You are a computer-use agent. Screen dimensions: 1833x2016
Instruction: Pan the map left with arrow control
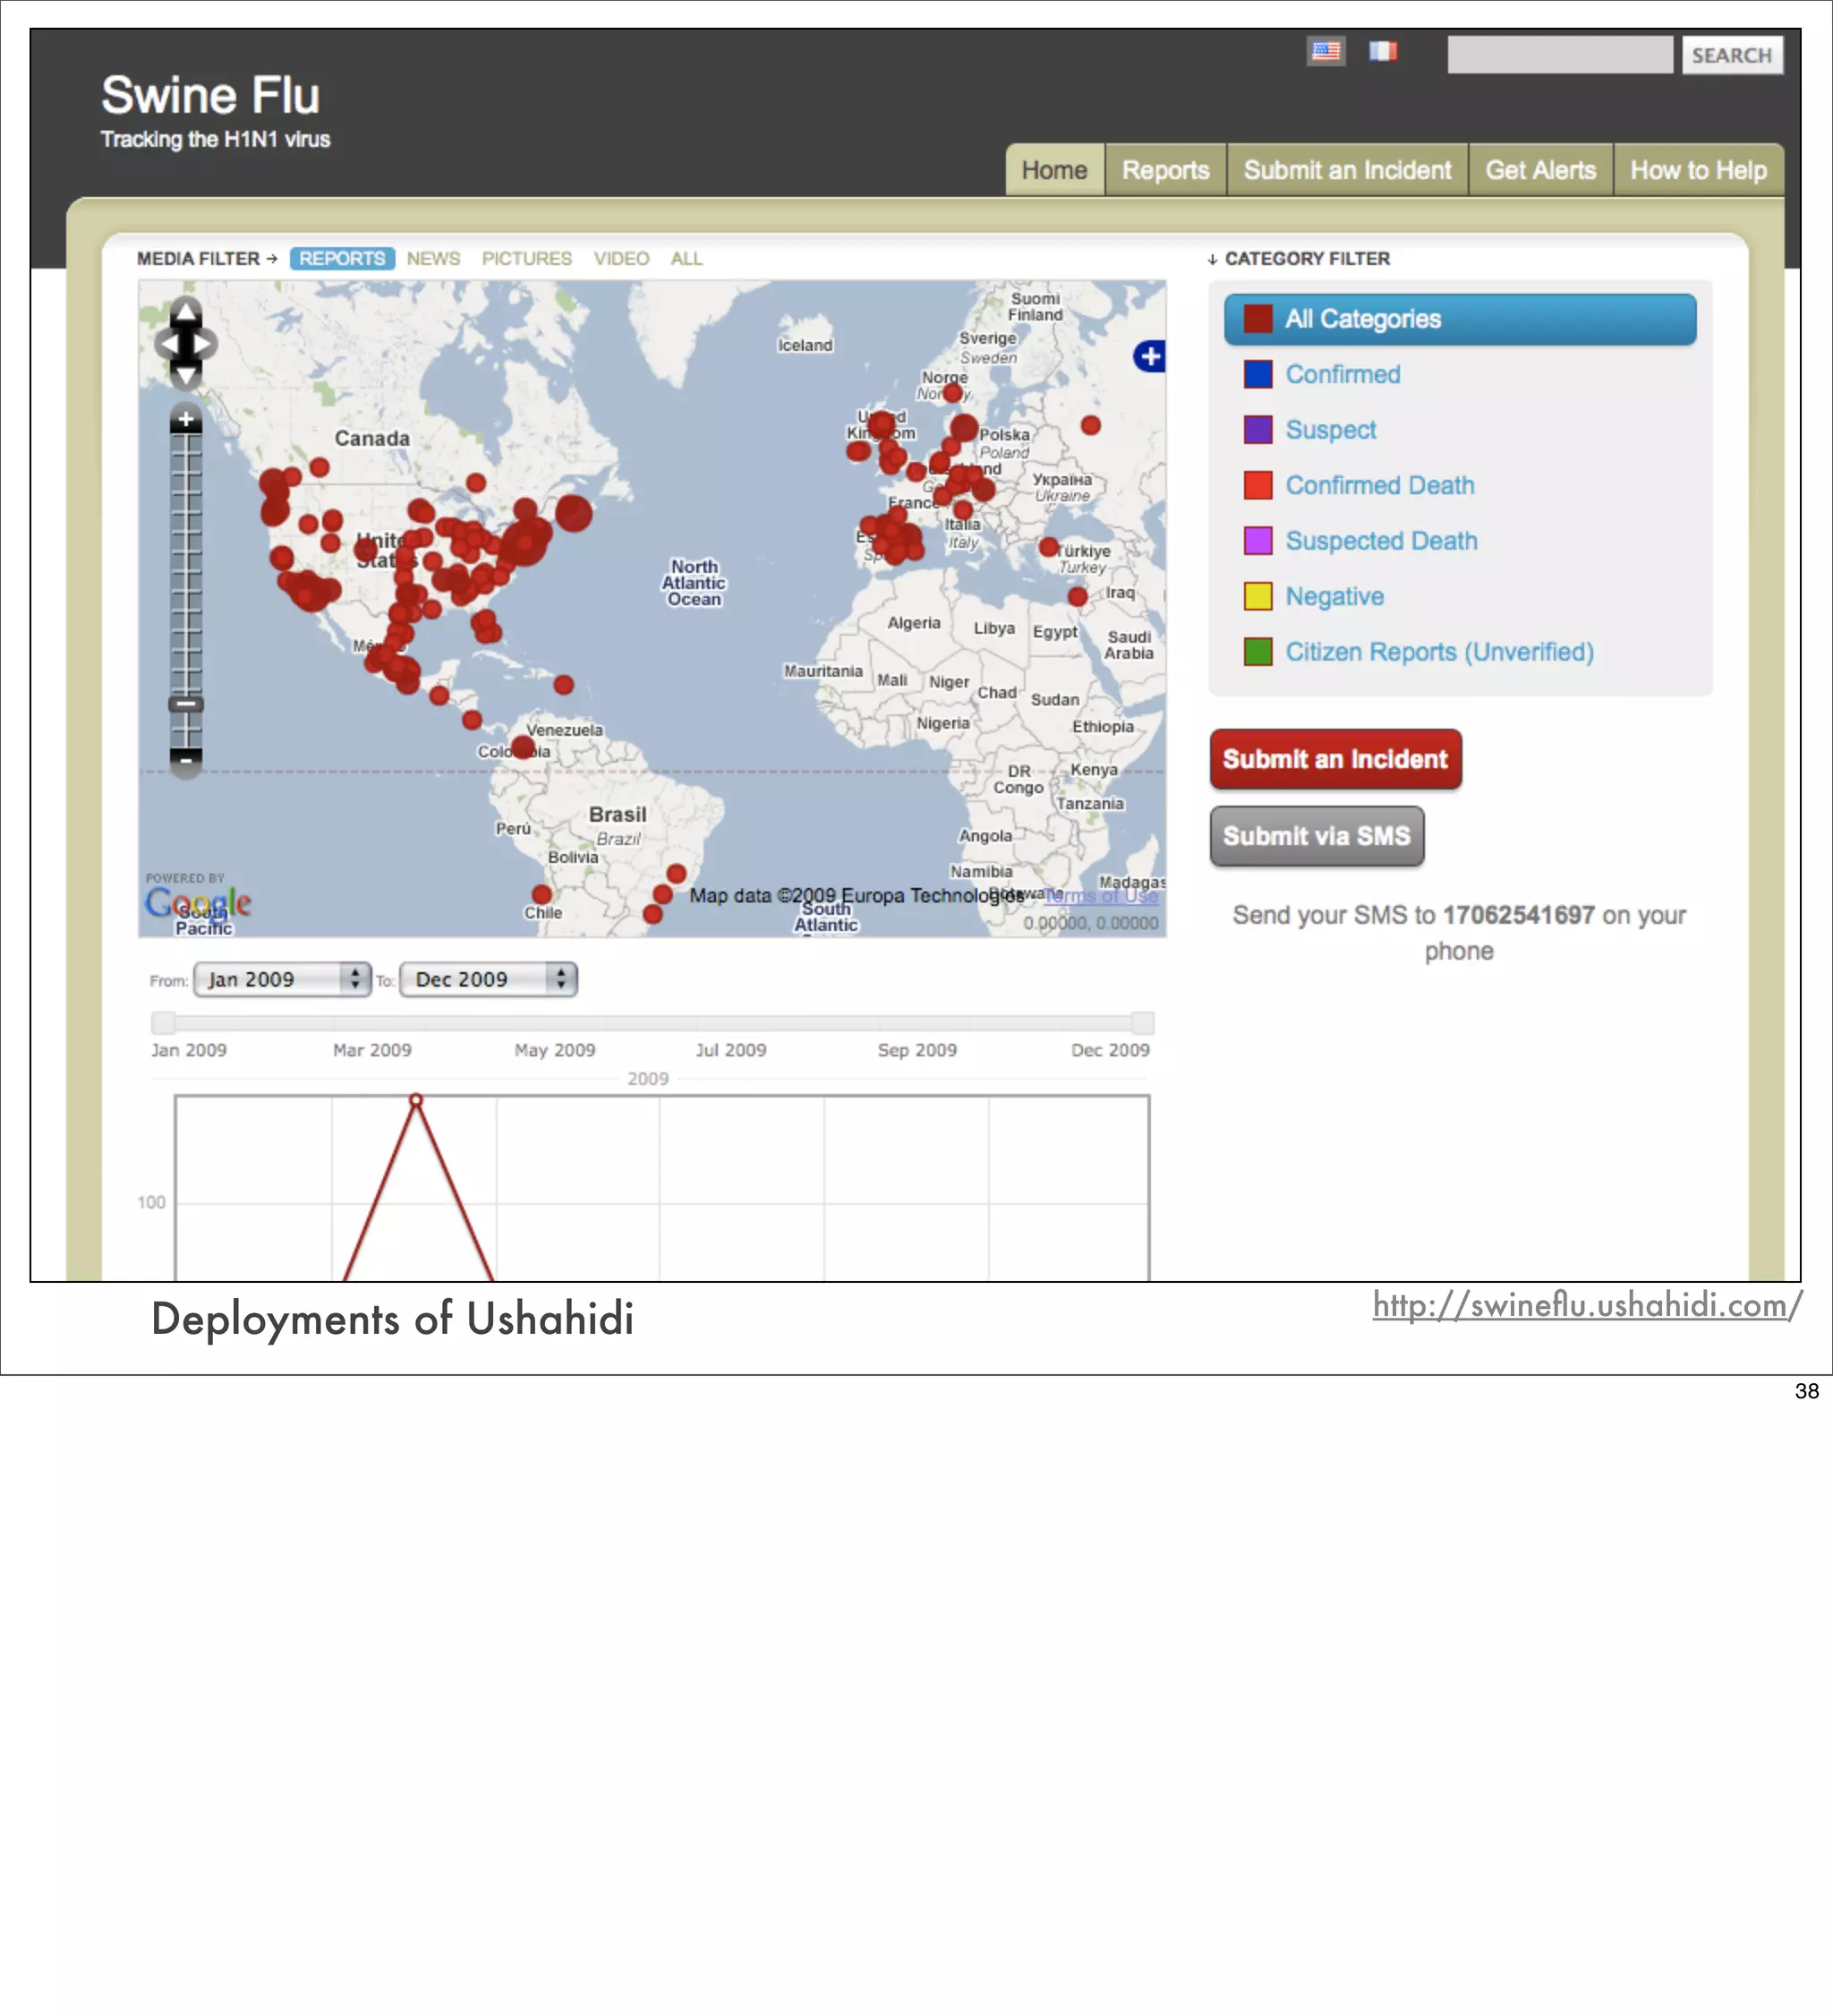(168, 343)
